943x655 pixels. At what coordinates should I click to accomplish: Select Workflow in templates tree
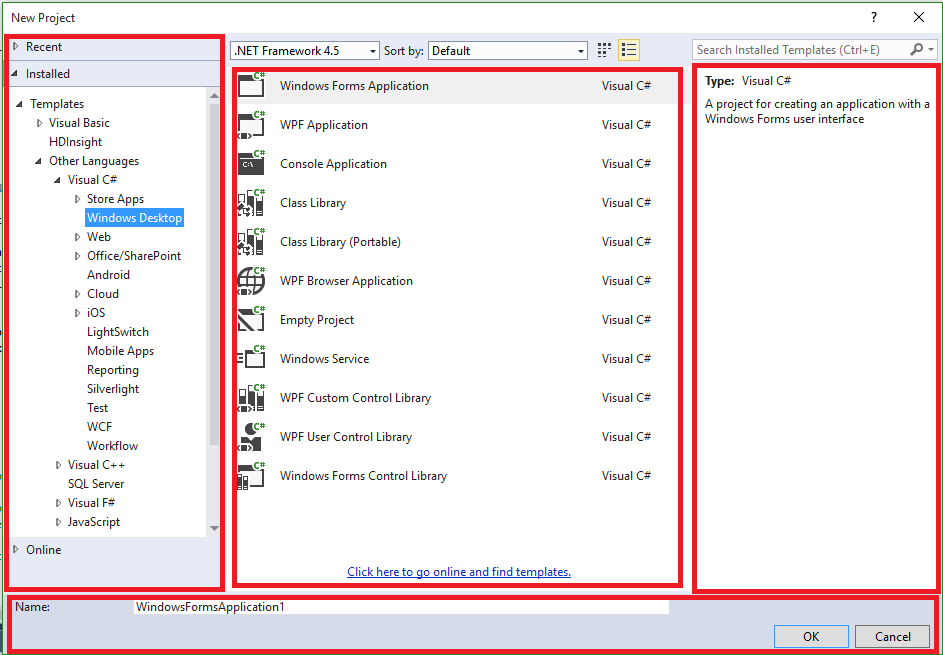tap(112, 446)
